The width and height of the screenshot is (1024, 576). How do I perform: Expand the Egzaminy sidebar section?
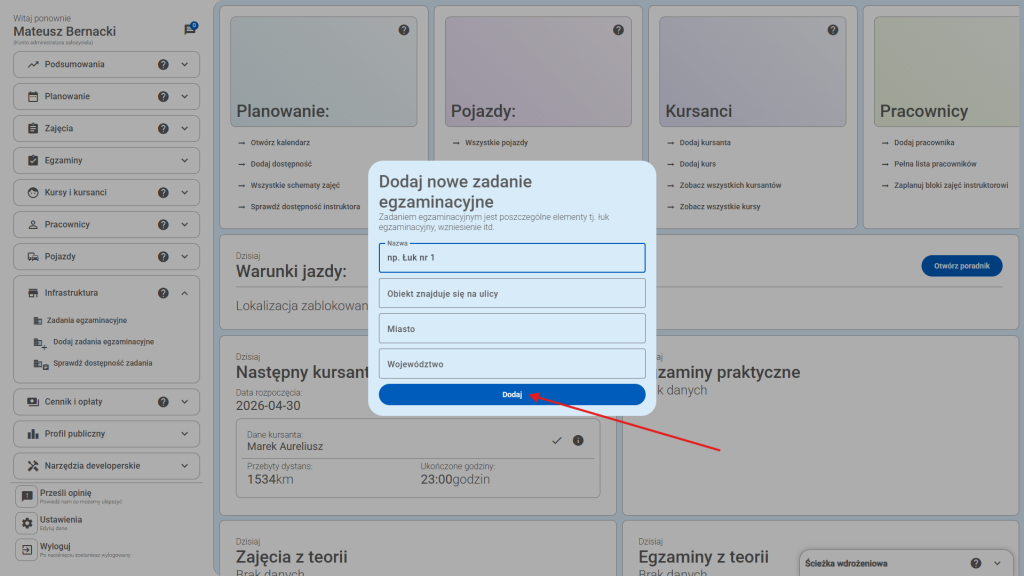(184, 160)
